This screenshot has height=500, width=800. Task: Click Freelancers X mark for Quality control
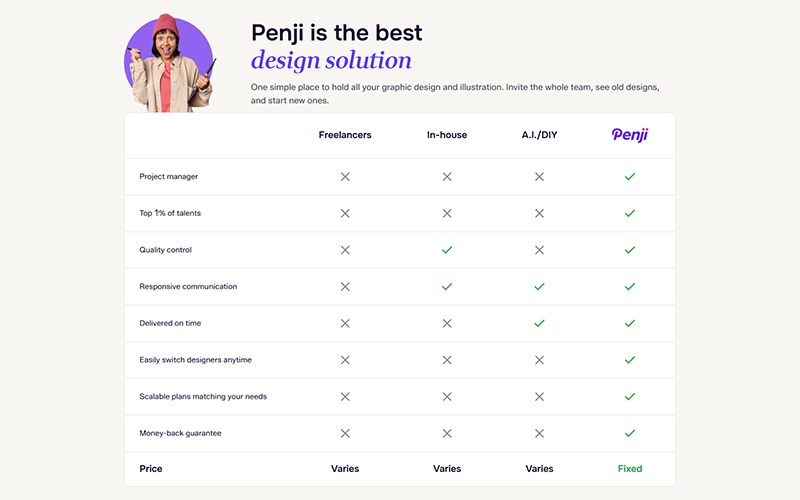(345, 250)
